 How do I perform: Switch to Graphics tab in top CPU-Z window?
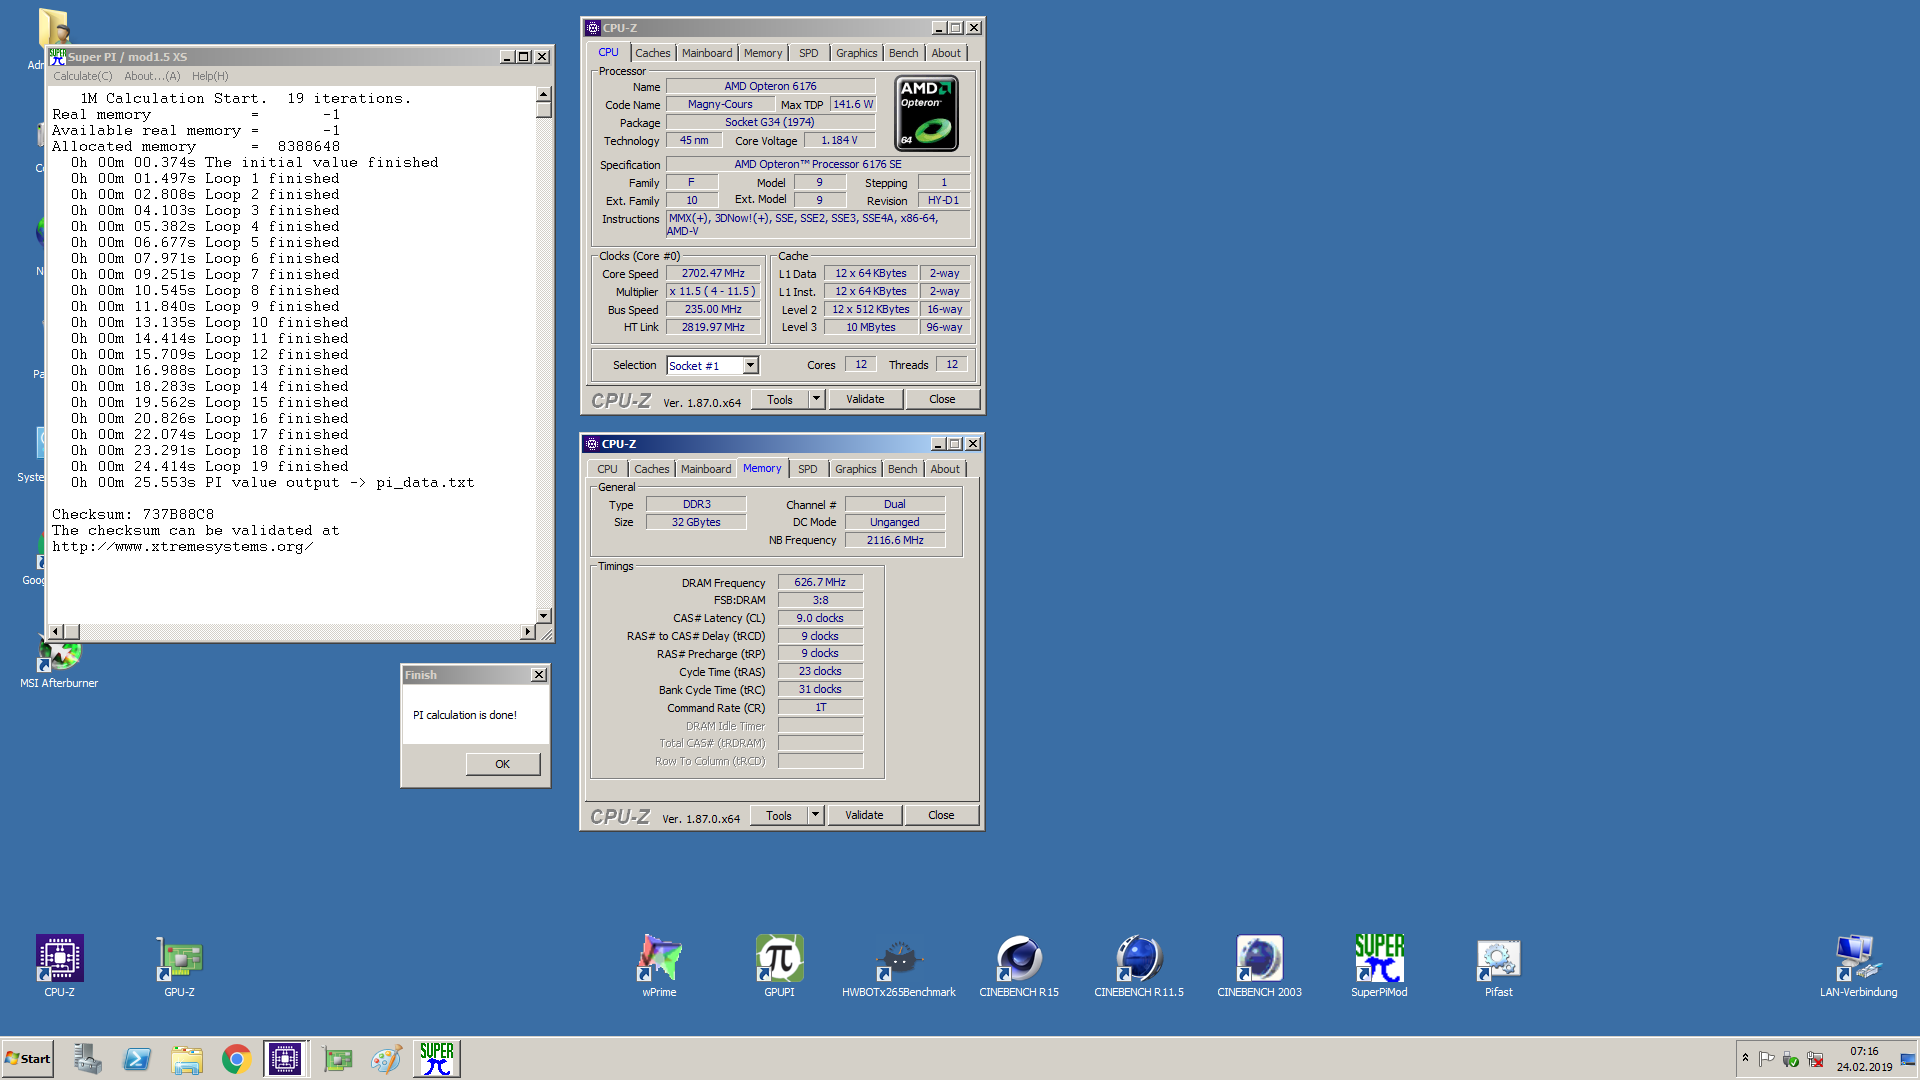pyautogui.click(x=856, y=53)
